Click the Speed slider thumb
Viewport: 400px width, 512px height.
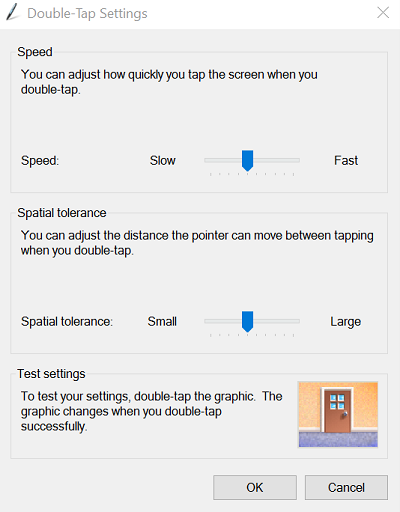pos(247,161)
